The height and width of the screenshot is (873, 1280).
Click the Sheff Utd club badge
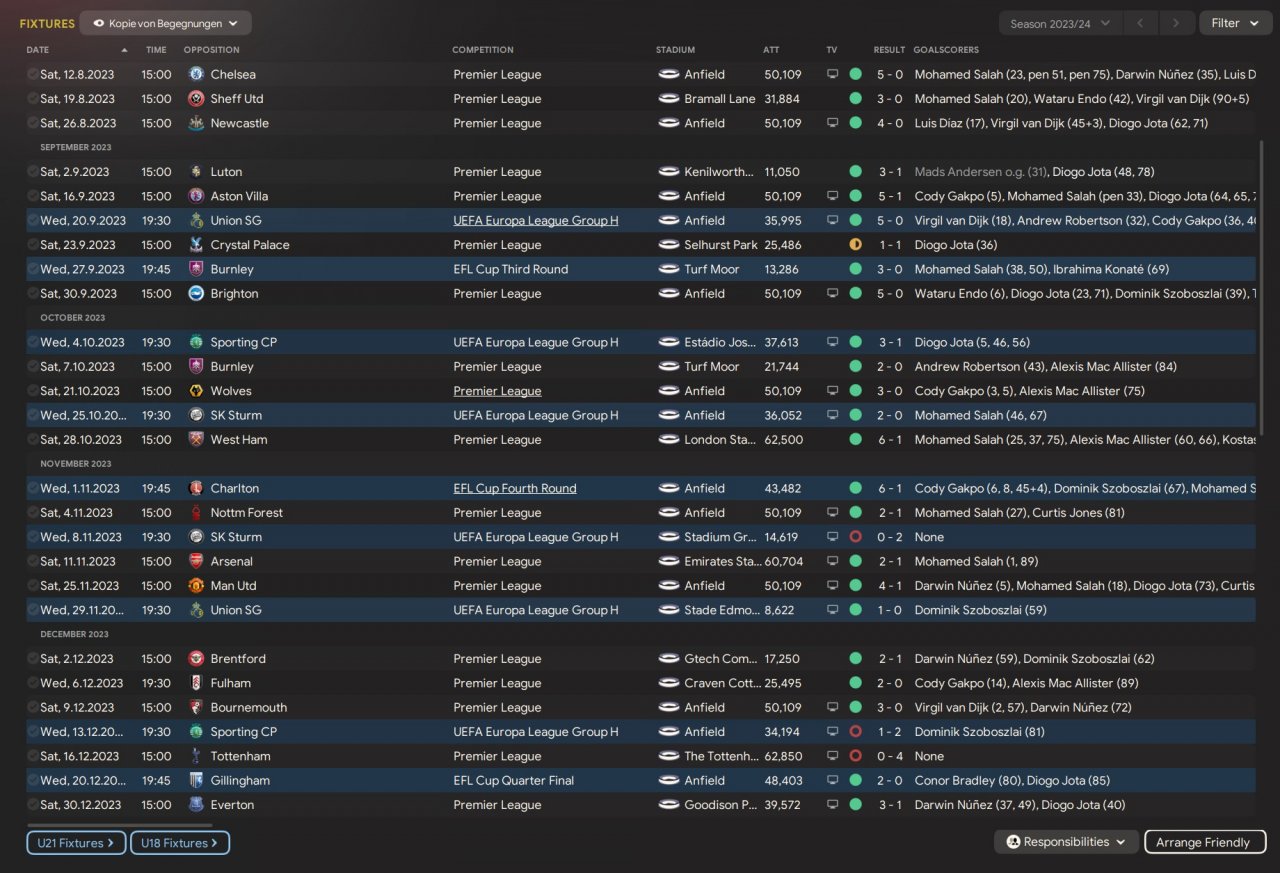(196, 99)
